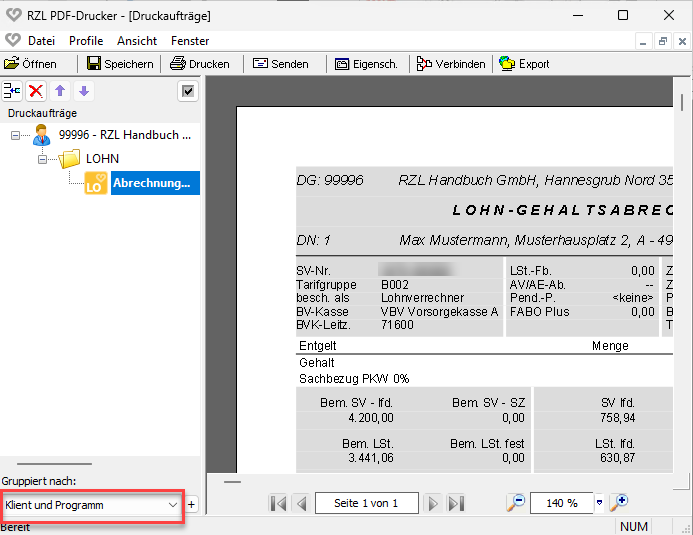Export the document with Export button
Viewport: 693px width, 535px height.
(525, 64)
